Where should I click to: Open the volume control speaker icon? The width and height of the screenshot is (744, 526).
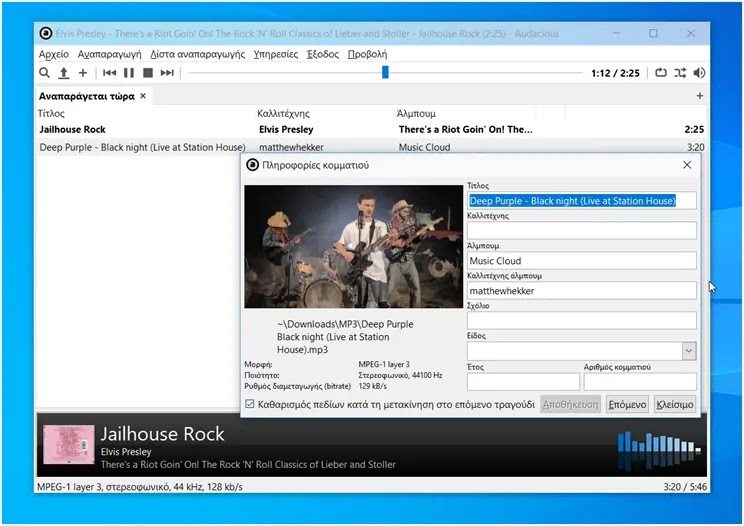699,73
